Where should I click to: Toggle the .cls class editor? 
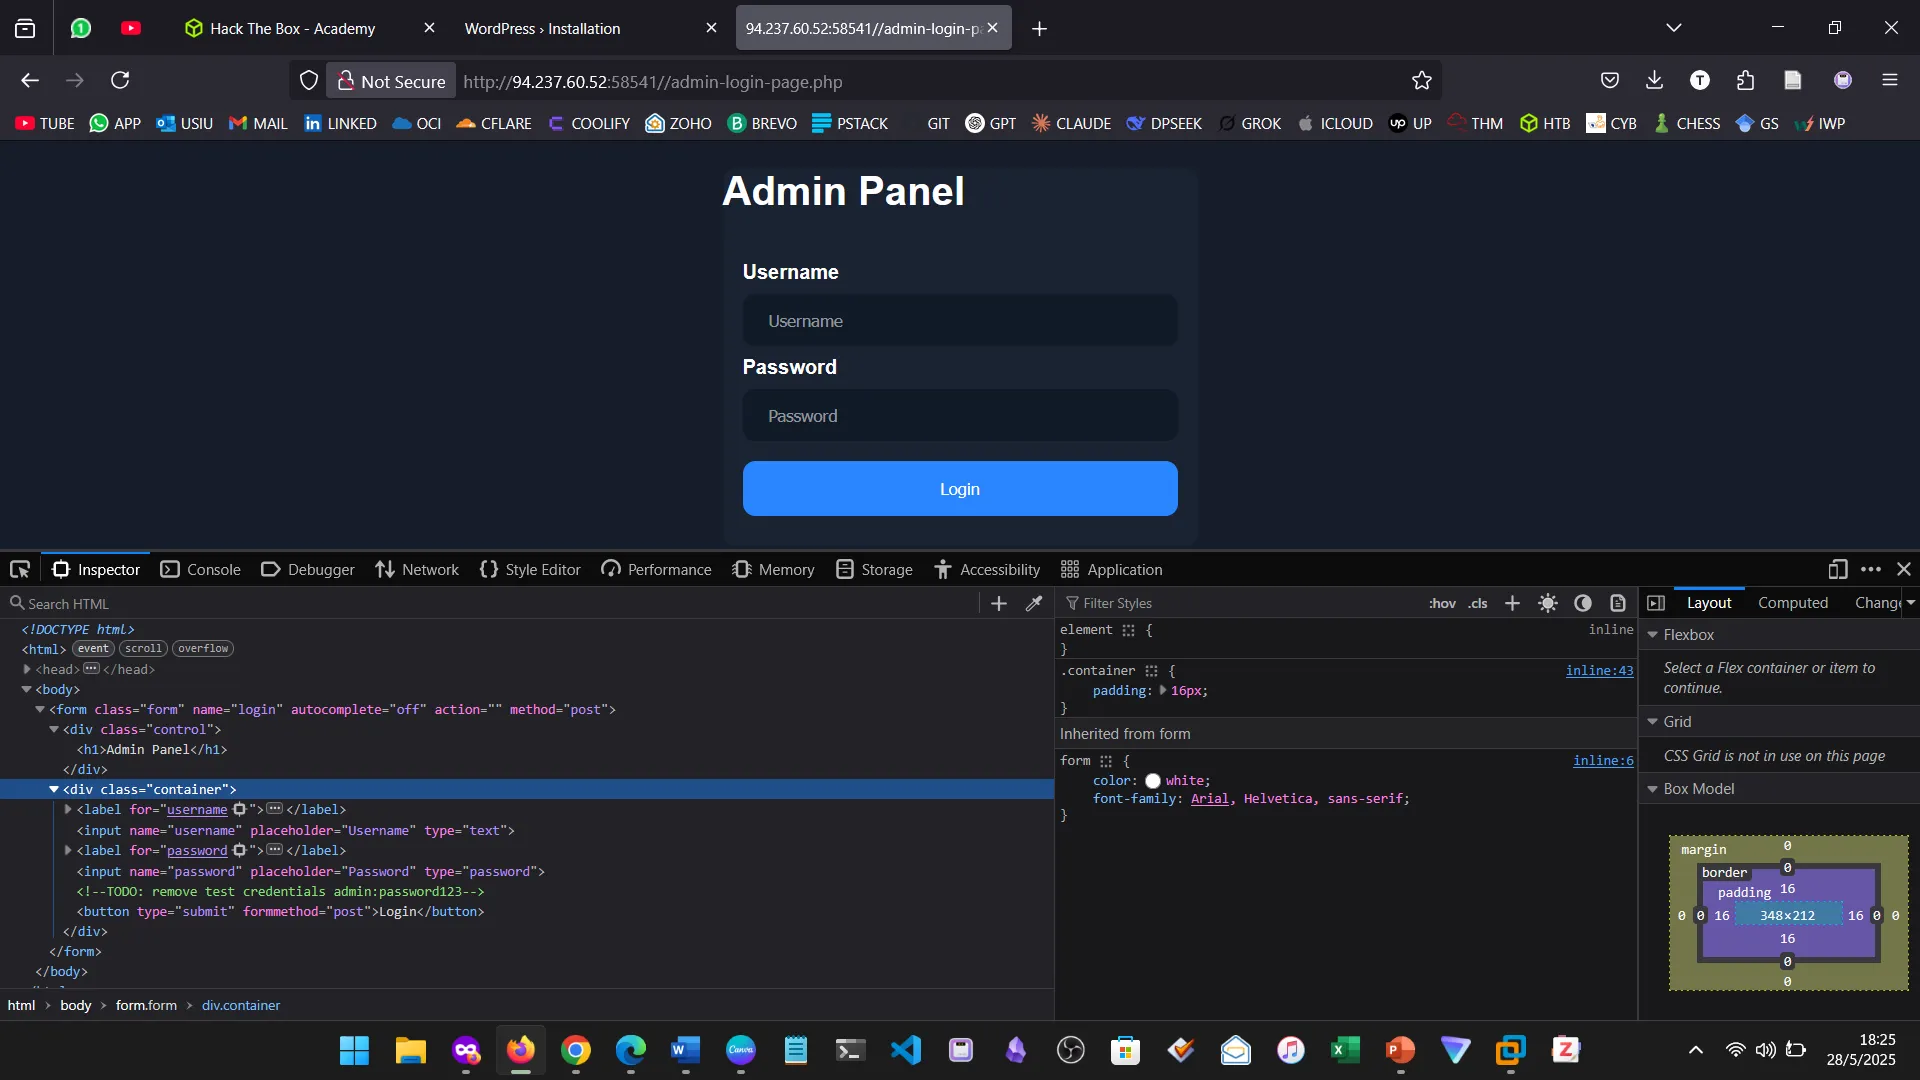pyautogui.click(x=1477, y=603)
